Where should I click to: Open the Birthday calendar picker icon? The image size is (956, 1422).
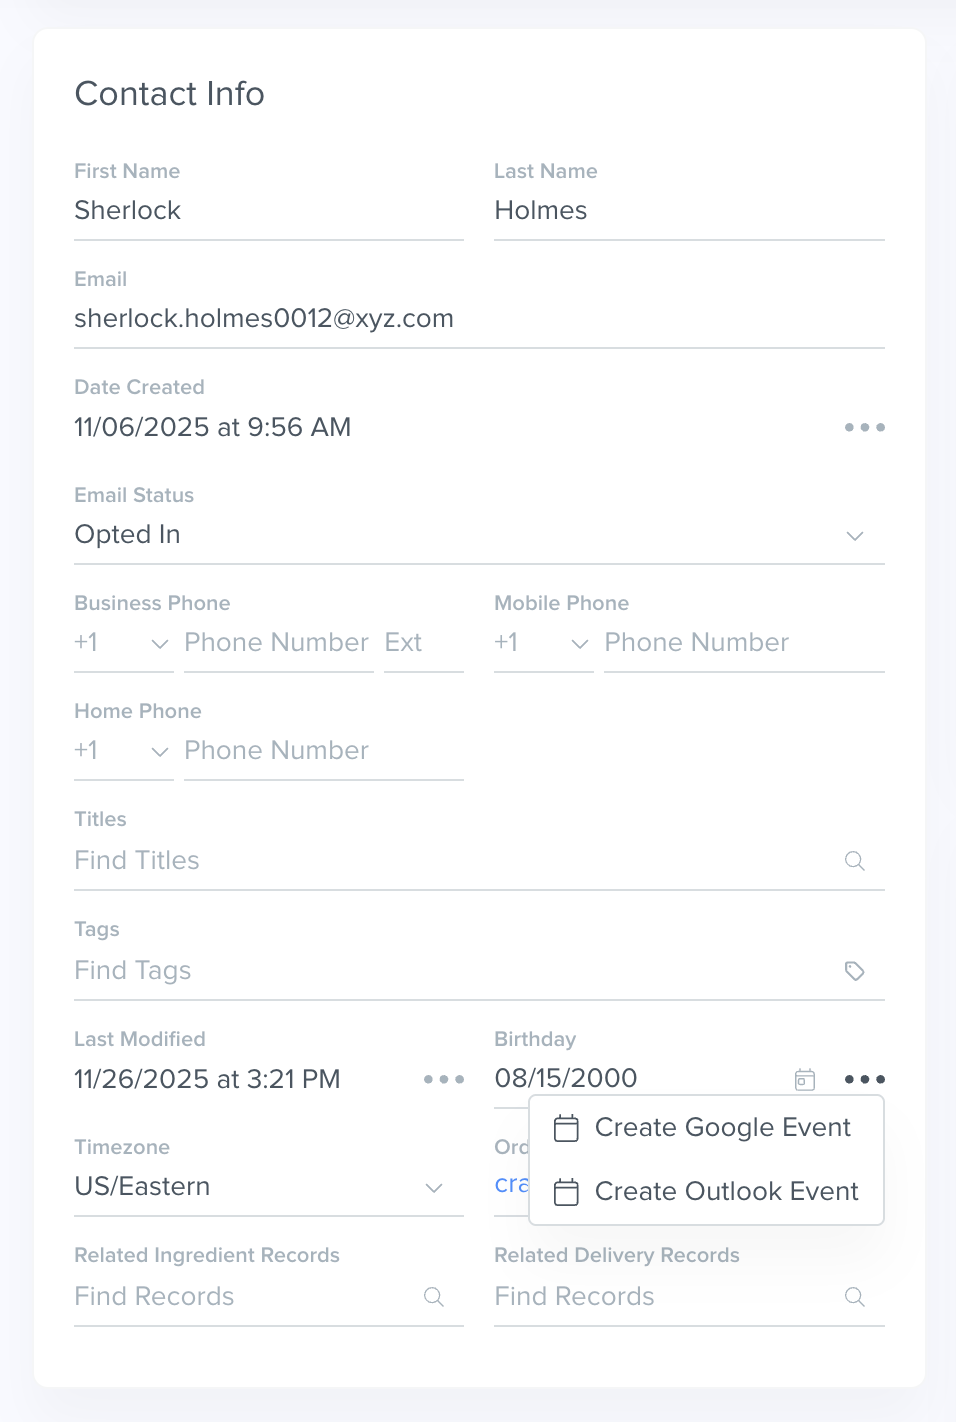pyautogui.click(x=805, y=1079)
